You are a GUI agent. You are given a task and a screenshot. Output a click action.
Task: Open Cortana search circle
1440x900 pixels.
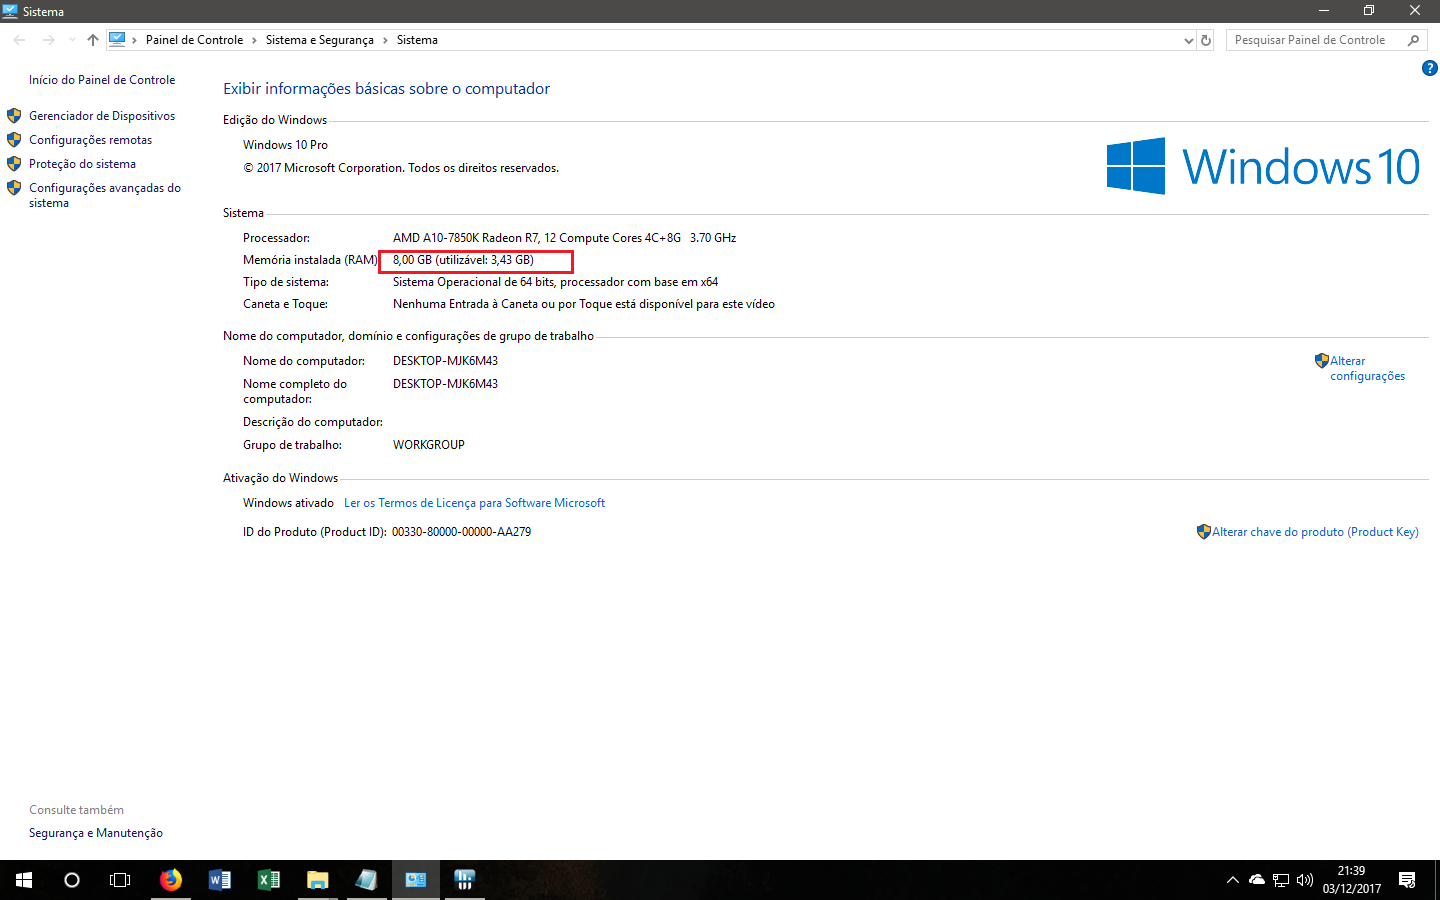click(x=72, y=880)
